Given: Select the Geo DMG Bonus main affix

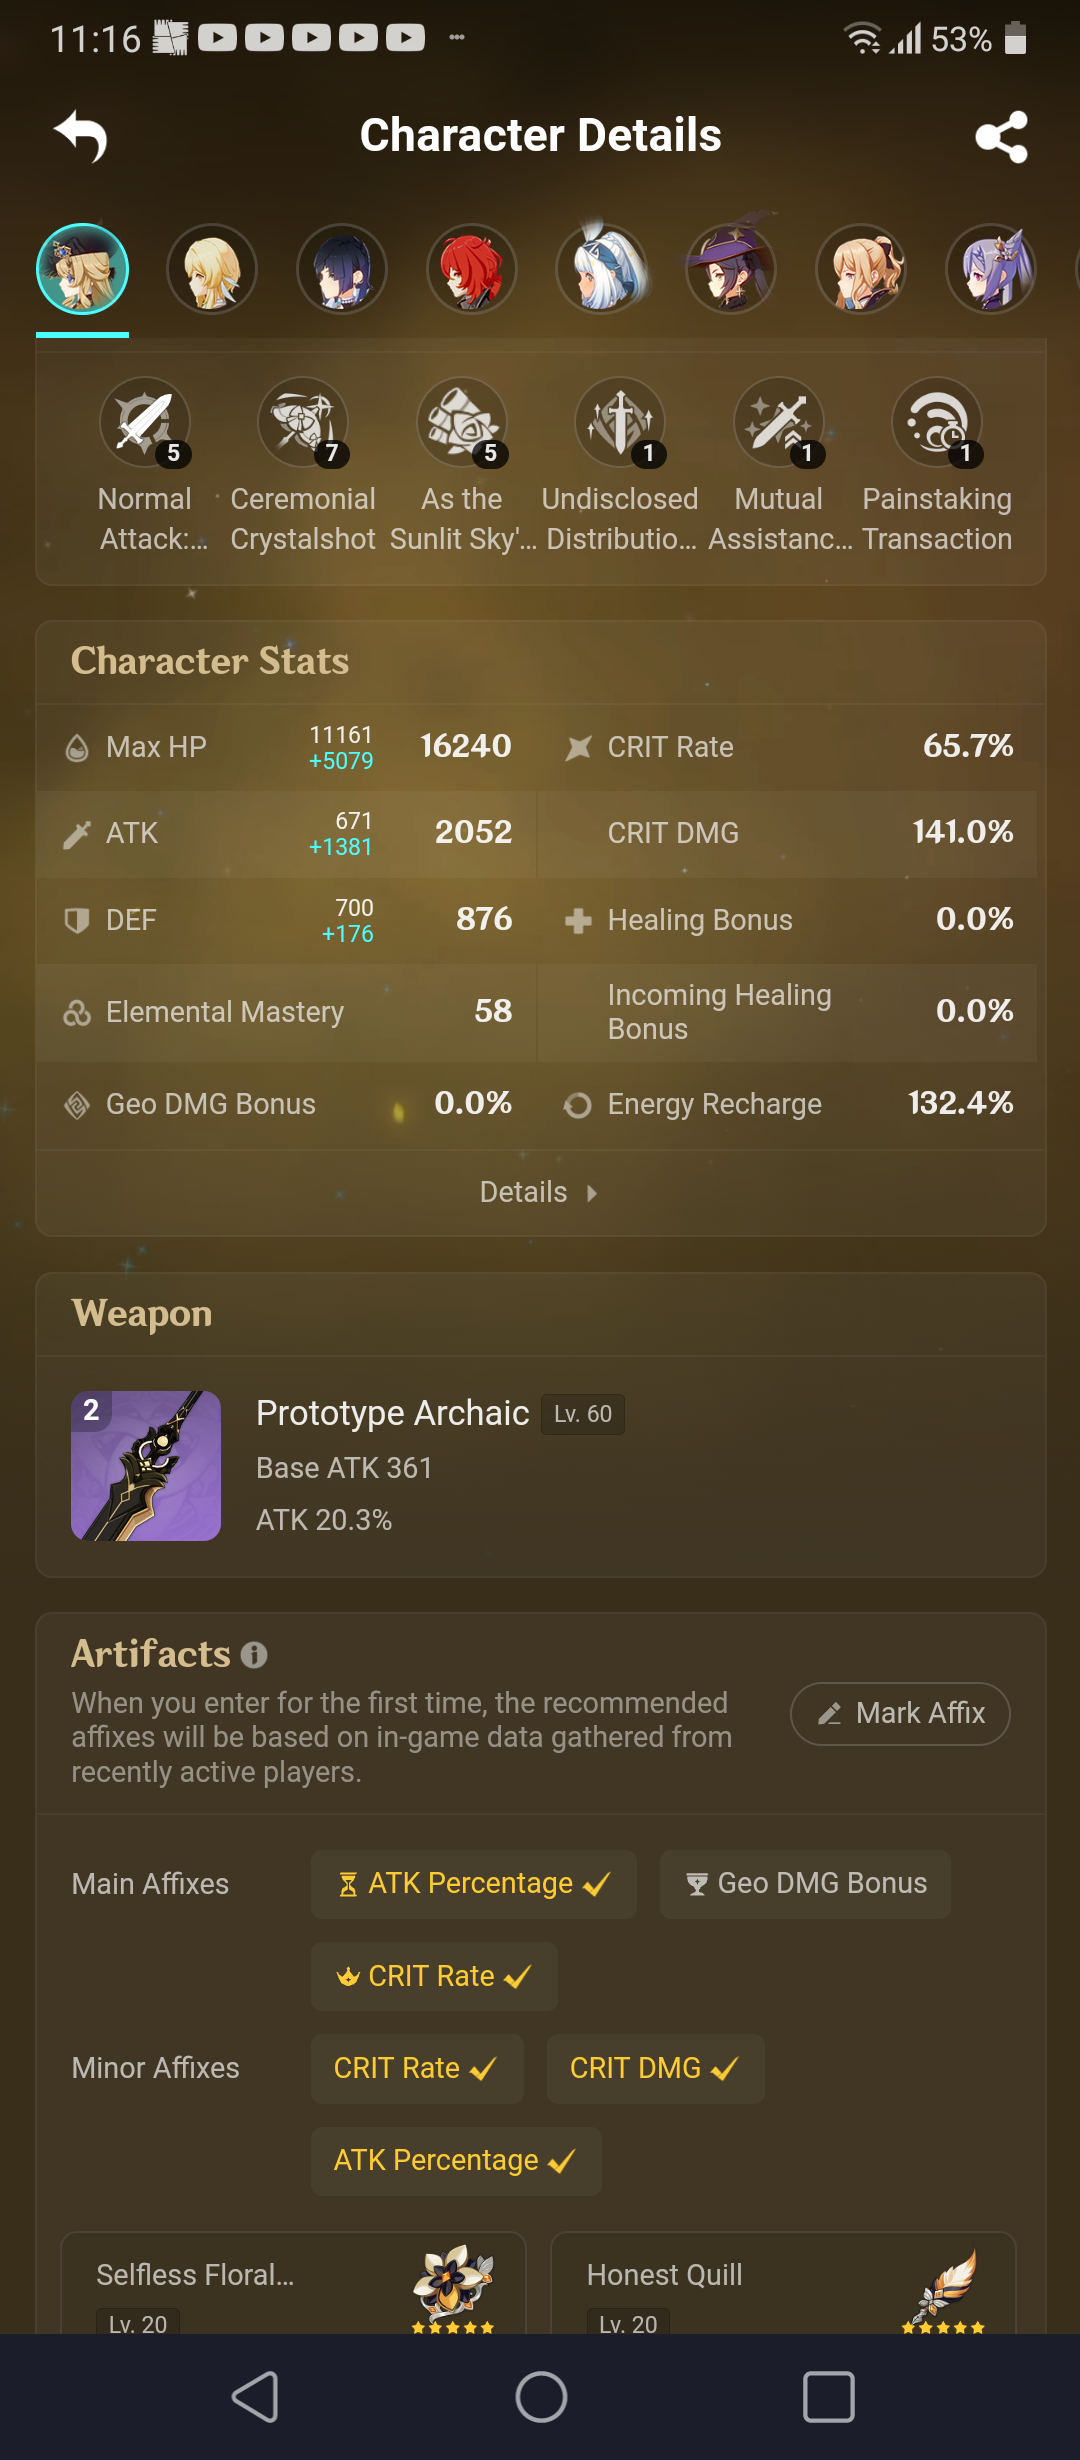Looking at the screenshot, I should [x=805, y=1884].
